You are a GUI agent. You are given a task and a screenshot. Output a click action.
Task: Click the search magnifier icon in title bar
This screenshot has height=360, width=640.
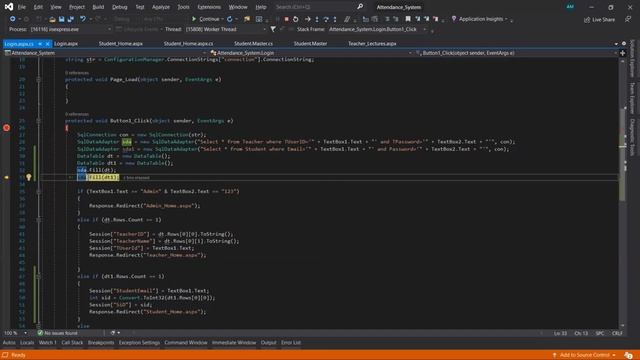pyautogui.click(x=360, y=7)
